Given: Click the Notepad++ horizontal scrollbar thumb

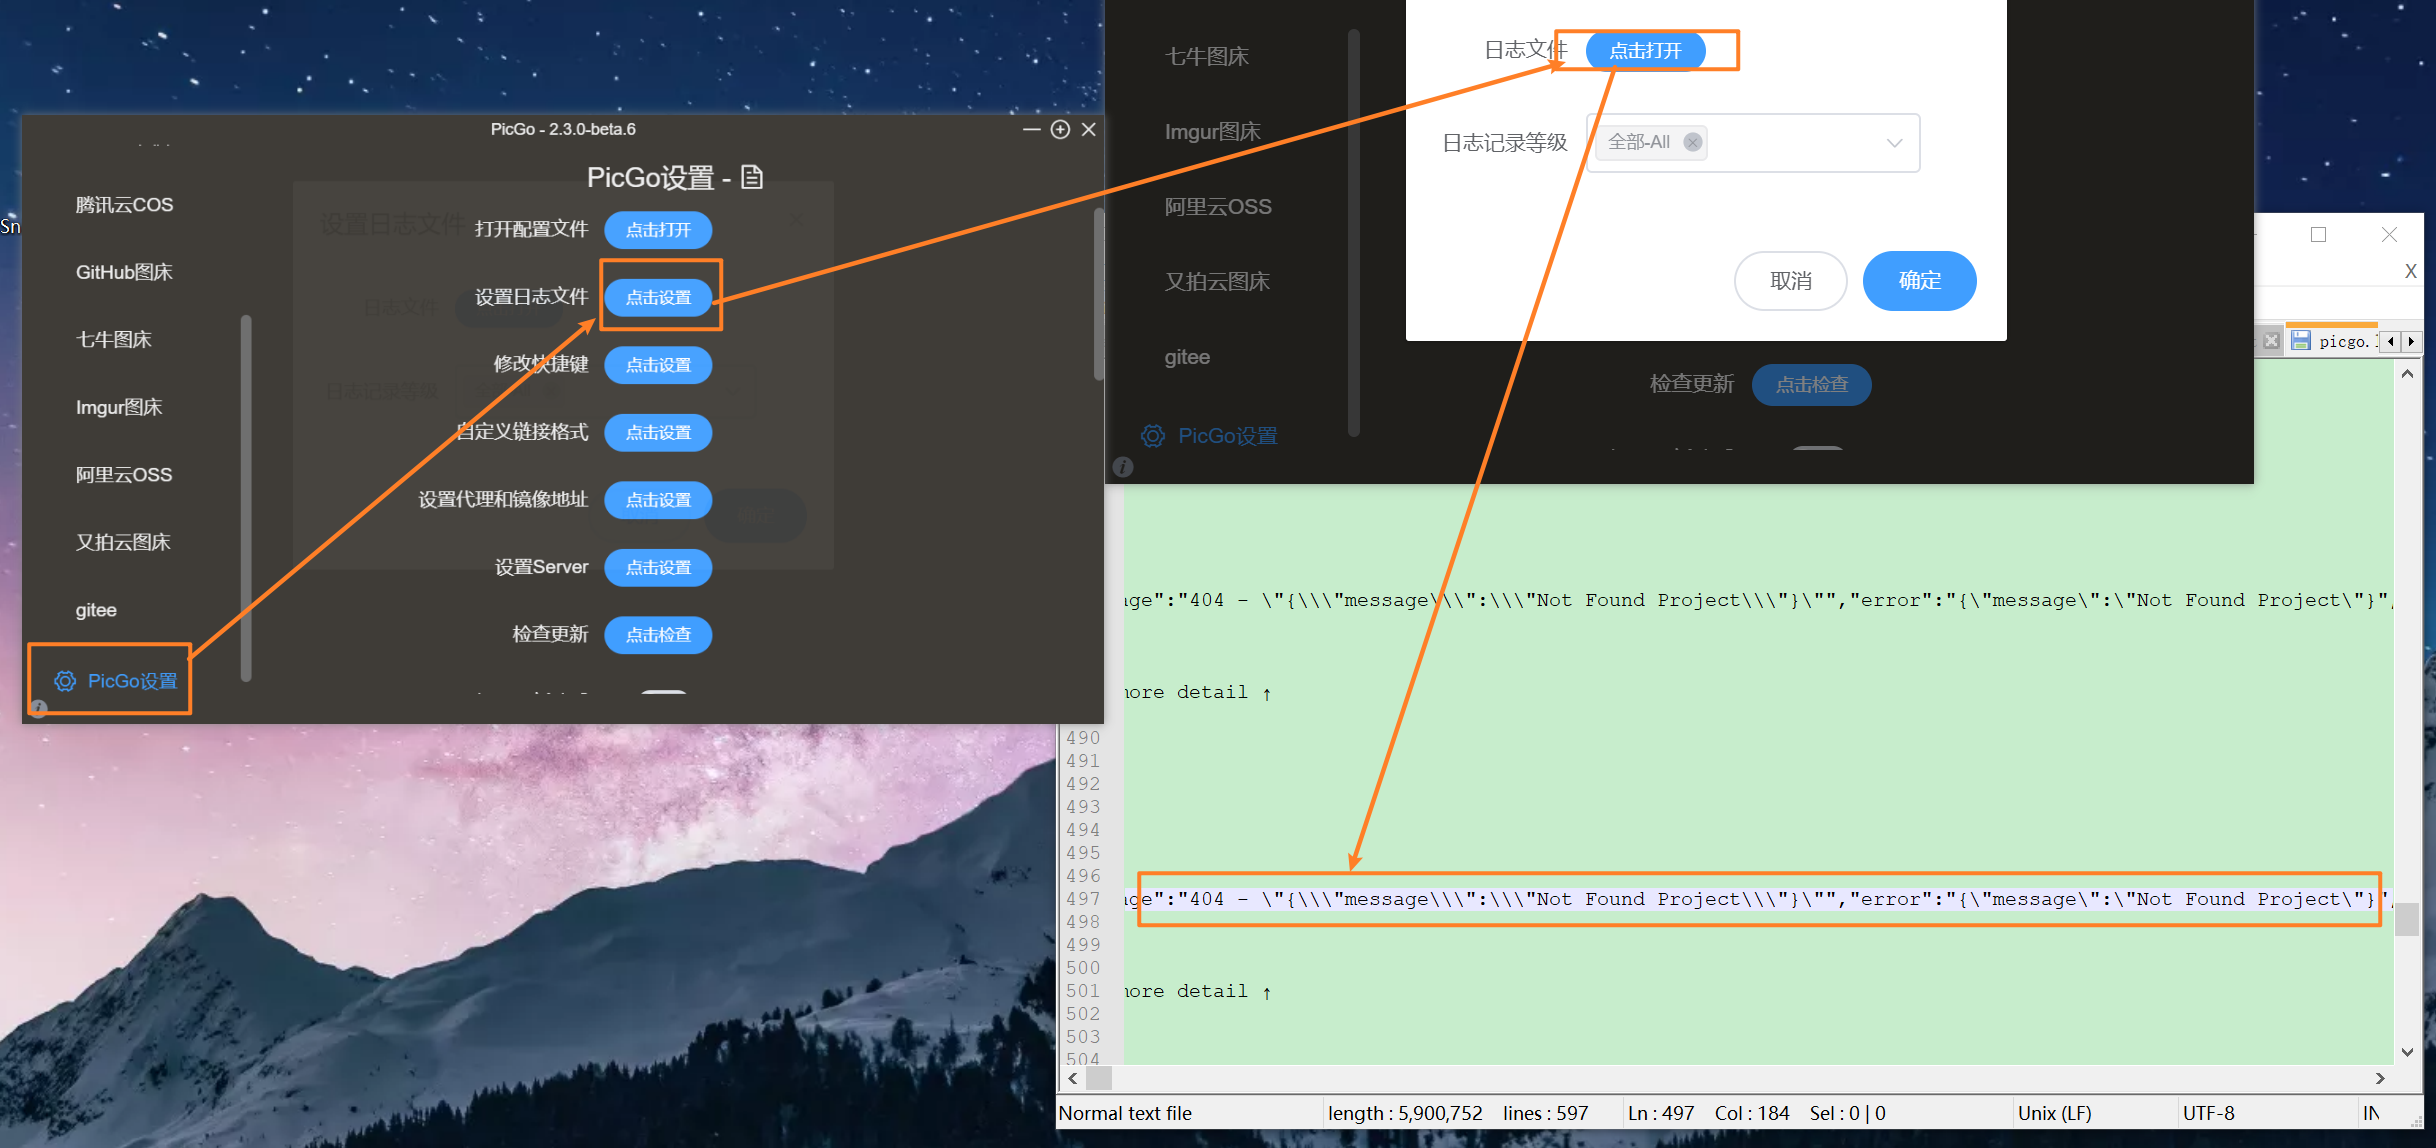Looking at the screenshot, I should (x=1099, y=1078).
